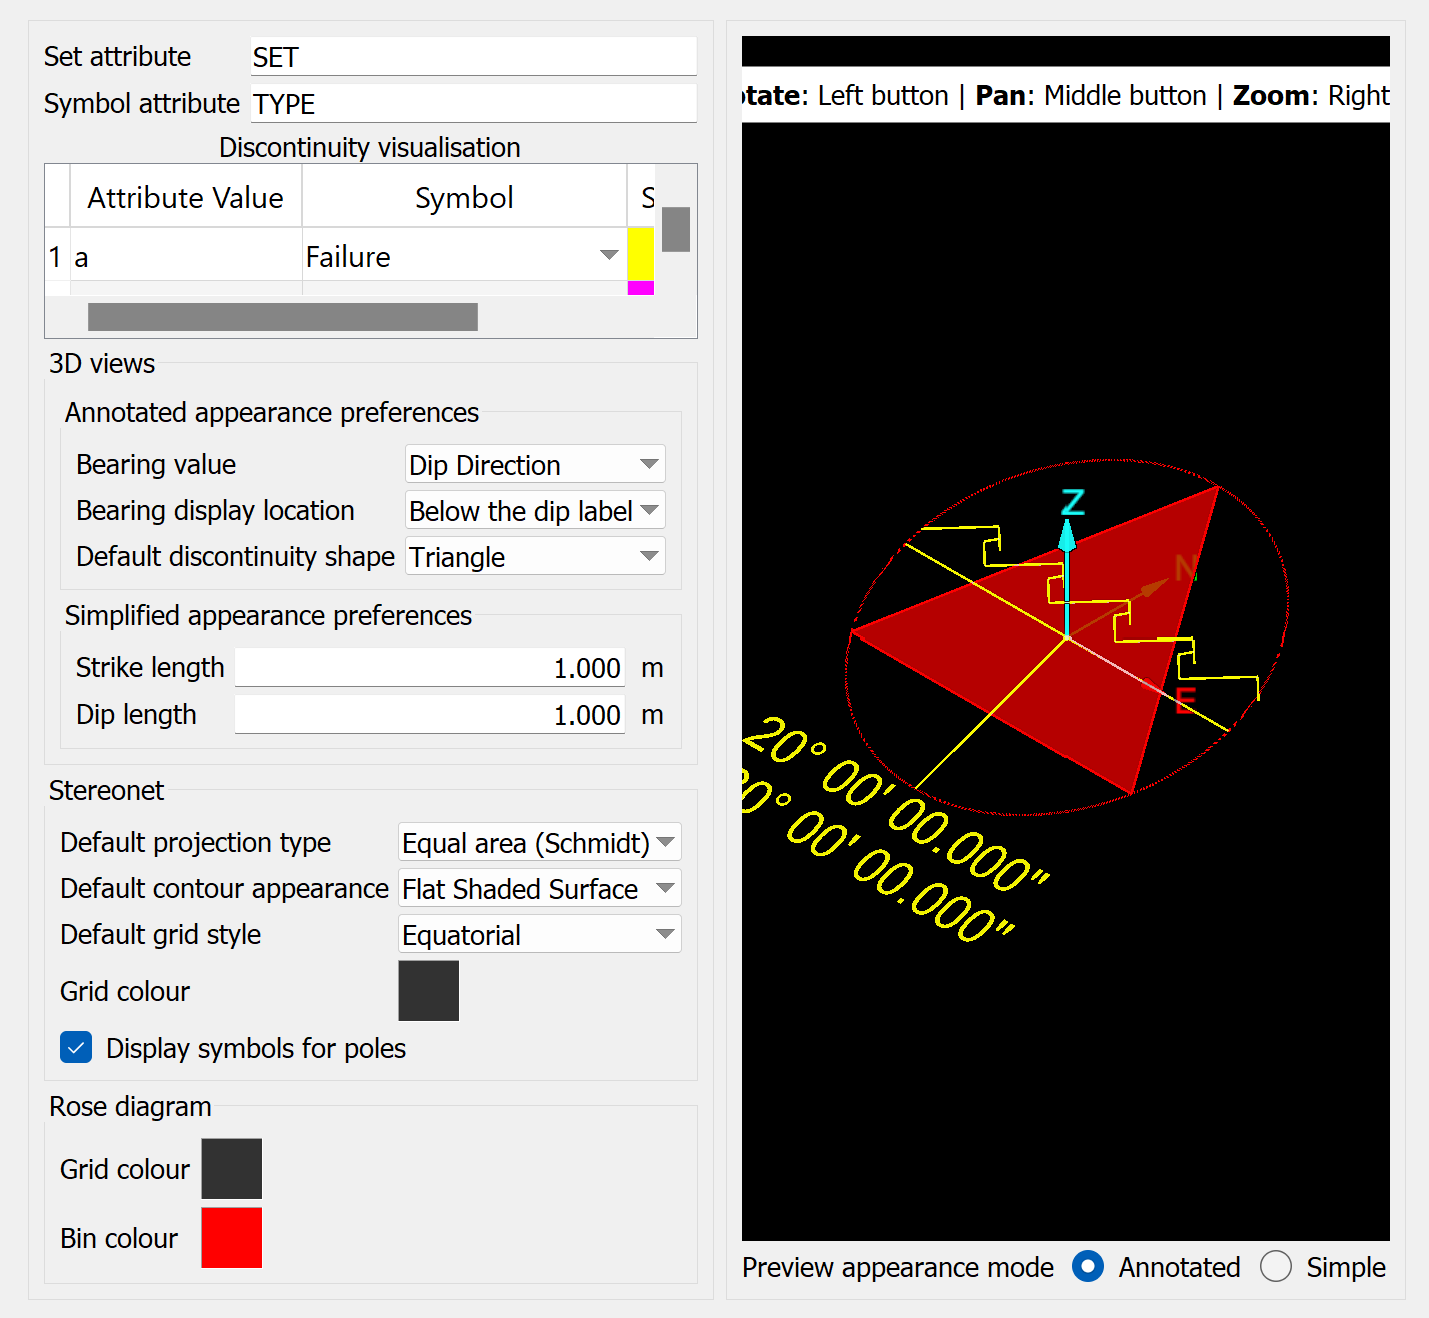Open Default grid style dropdown
Screen dimensions: 1429x1318
539,935
